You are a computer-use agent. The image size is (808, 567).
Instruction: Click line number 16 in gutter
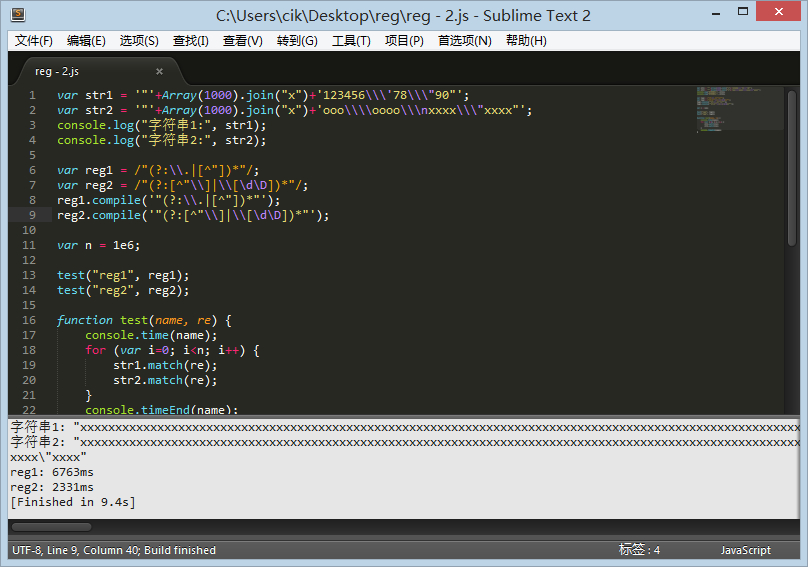pos(29,320)
